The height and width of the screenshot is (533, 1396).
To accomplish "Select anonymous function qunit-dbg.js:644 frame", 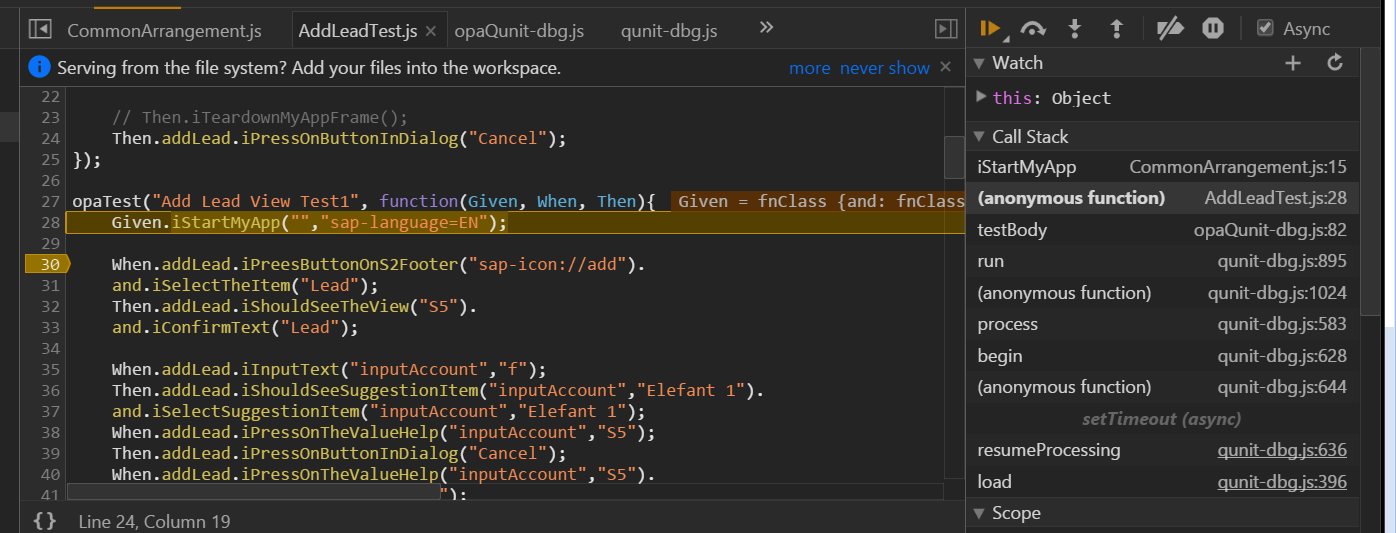I will tap(1162, 387).
